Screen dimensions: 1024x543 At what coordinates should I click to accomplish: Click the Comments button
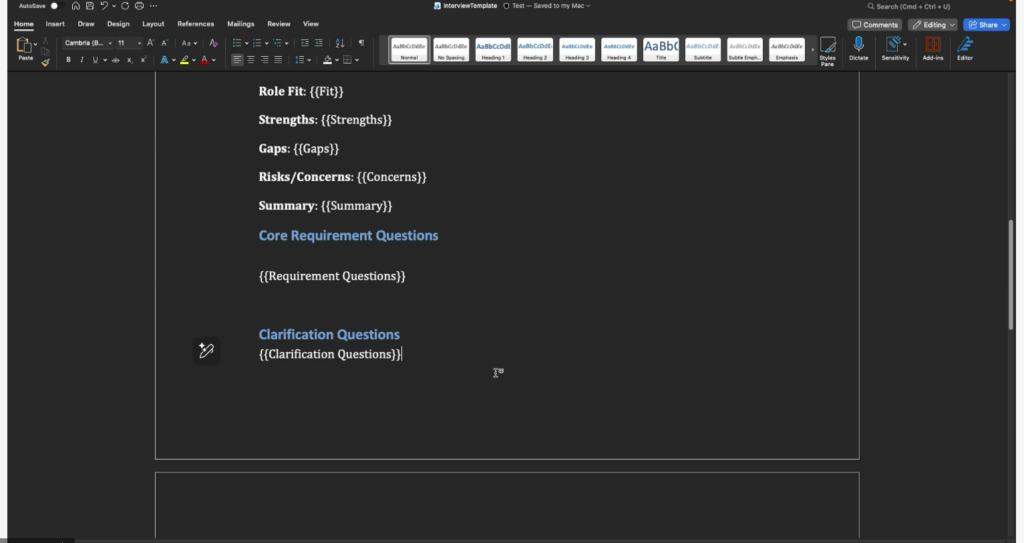coord(874,24)
